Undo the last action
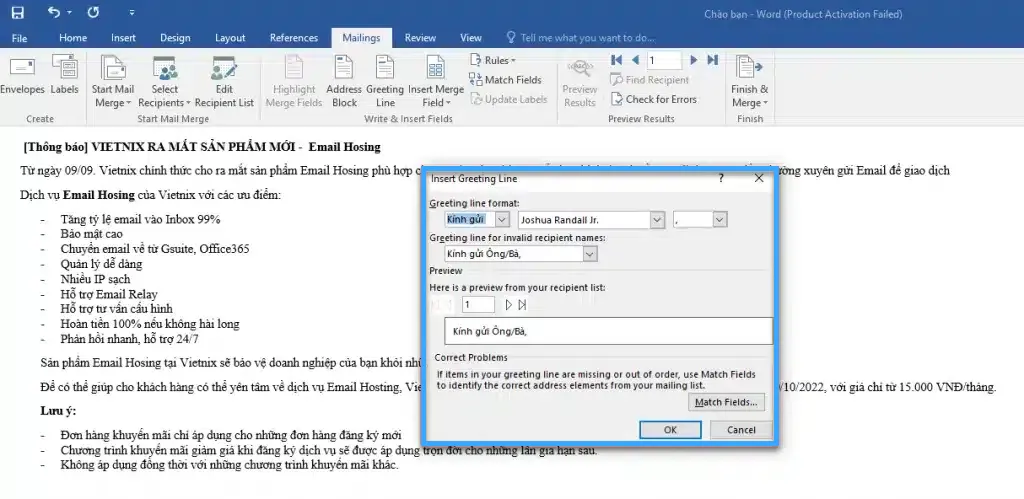 [54, 12]
